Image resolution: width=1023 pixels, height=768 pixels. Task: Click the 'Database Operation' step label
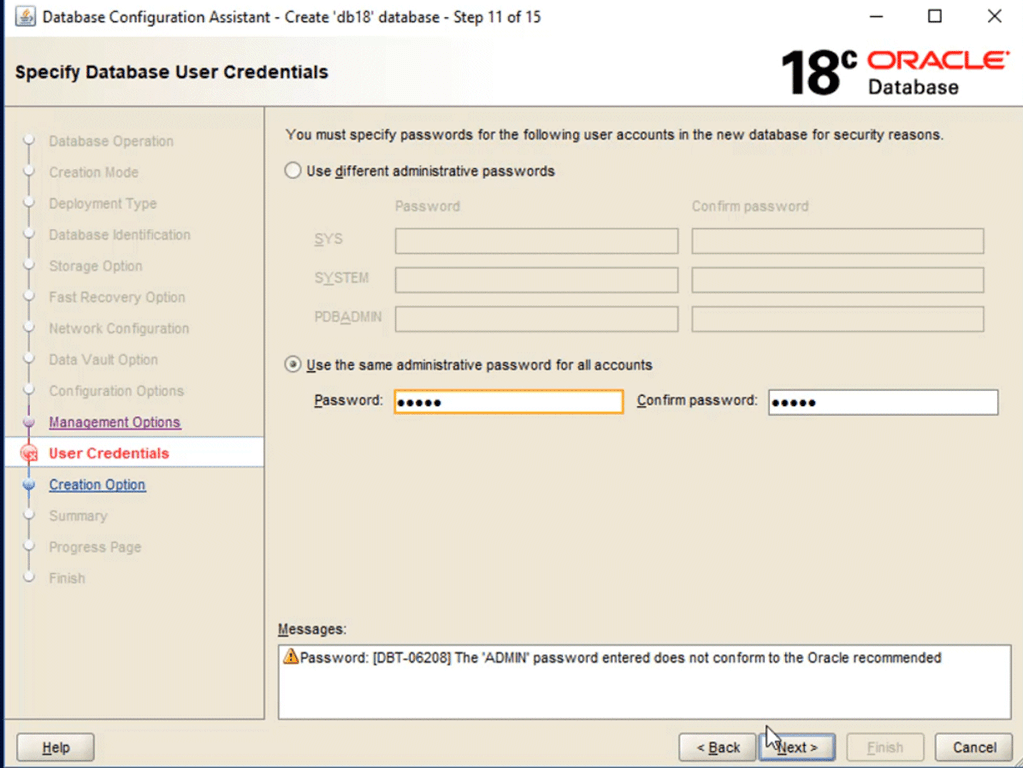coord(112,141)
